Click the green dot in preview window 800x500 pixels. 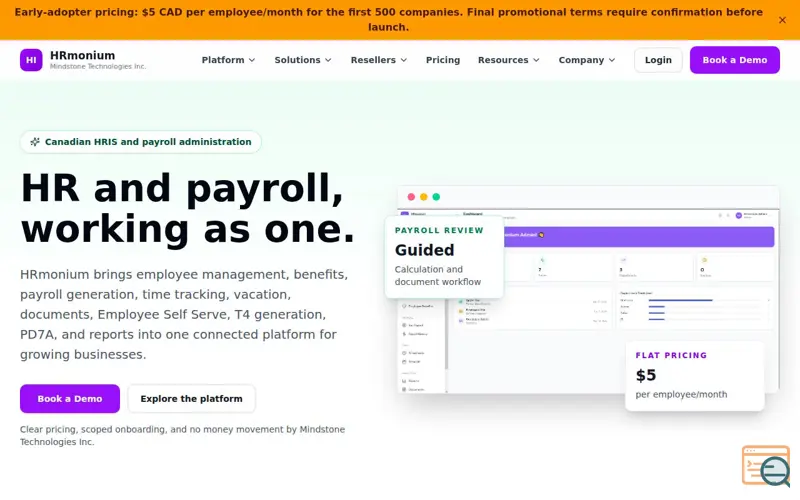coord(436,197)
